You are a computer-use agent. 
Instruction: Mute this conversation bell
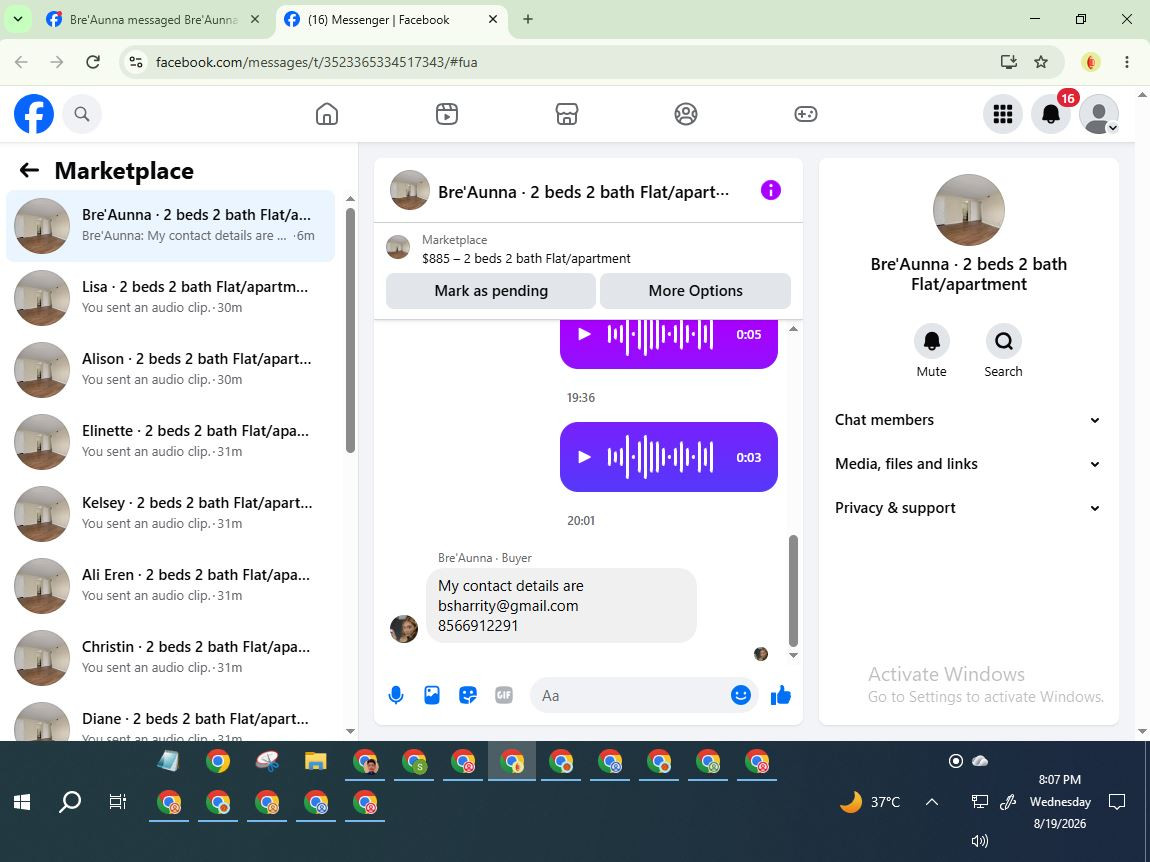(931, 341)
